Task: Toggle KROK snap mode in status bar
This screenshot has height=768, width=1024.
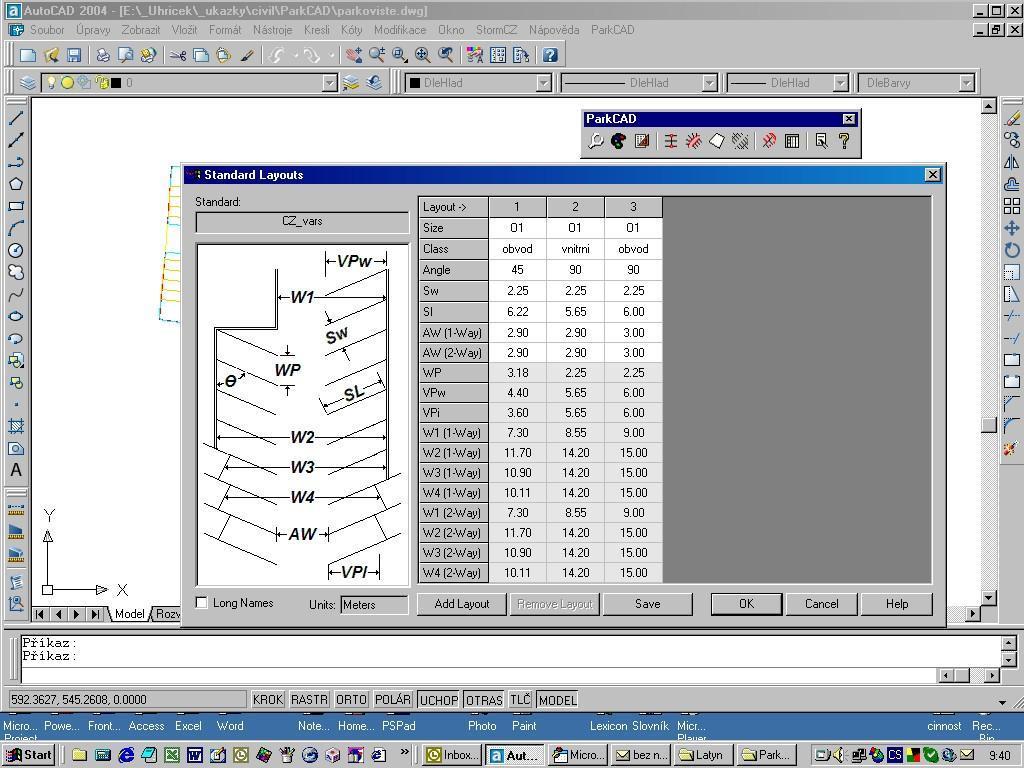Action: (x=268, y=700)
